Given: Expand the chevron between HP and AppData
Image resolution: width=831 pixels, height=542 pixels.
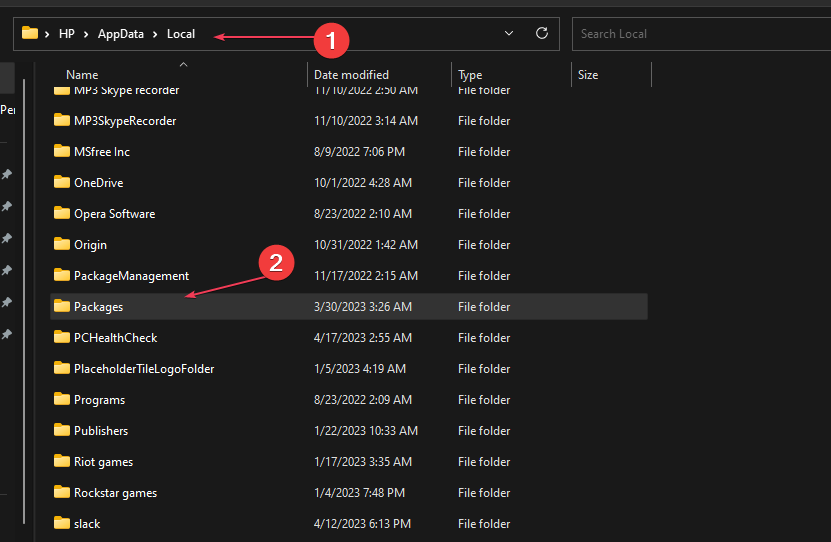Looking at the screenshot, I should coord(86,34).
